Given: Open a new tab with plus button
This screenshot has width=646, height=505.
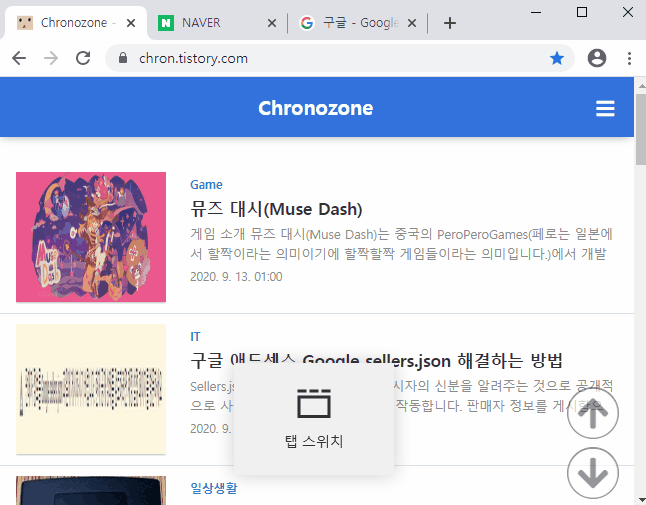Looking at the screenshot, I should point(450,23).
